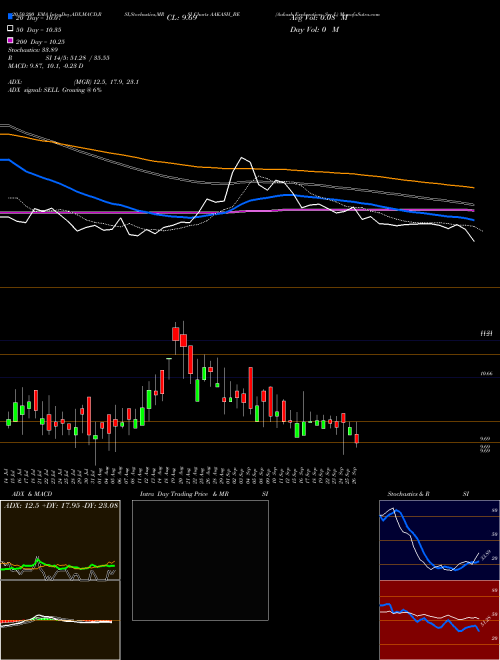Click the 'ADX: 12.5 +DY: 17.95 -DY: 23.08' header
Image resolution: width=500 pixels, height=660 pixels.
click(61, 505)
